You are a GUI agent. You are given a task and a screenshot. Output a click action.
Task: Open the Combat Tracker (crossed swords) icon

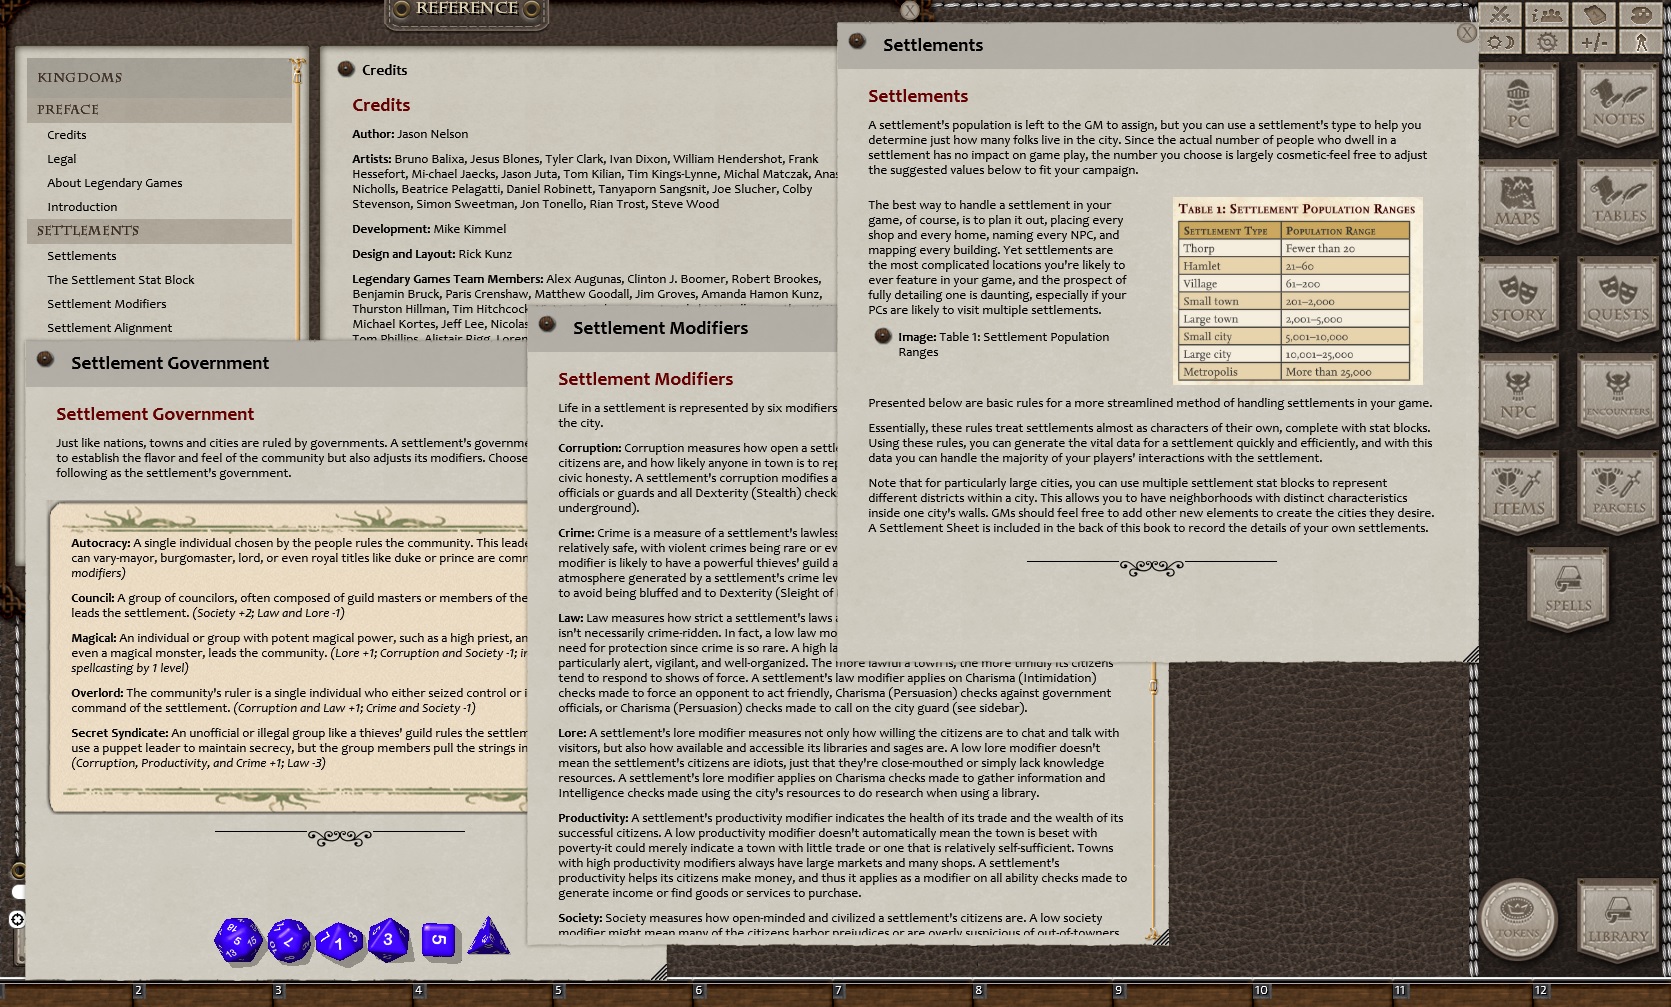point(1500,14)
